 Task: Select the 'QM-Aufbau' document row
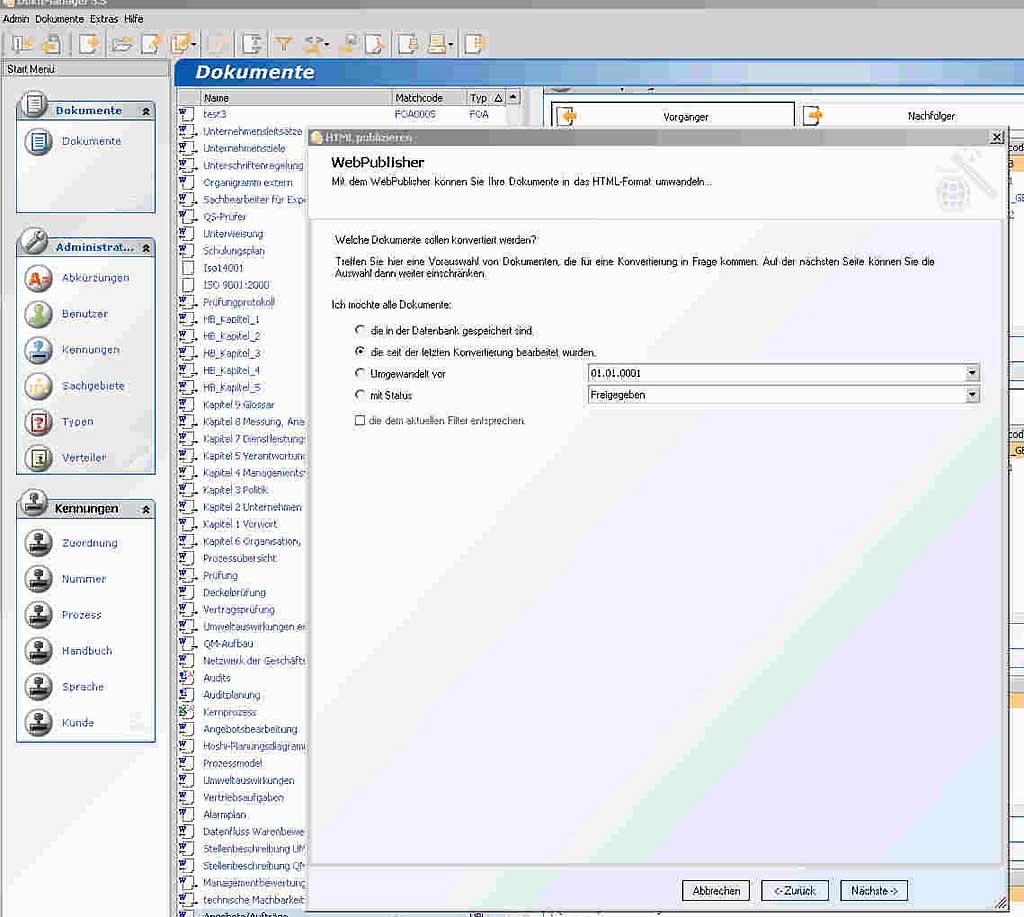[228, 643]
